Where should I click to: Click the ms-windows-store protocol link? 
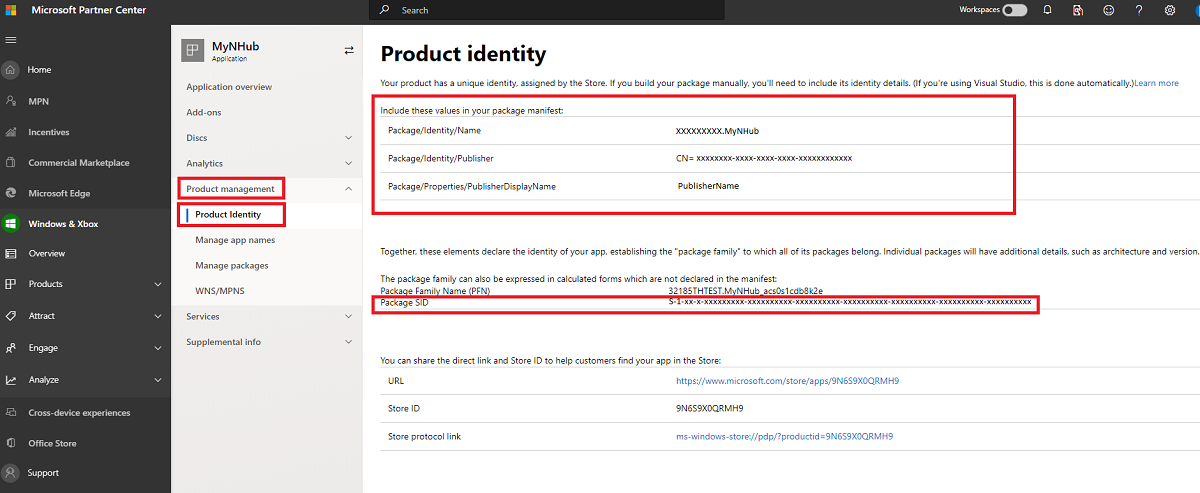[x=784, y=436]
